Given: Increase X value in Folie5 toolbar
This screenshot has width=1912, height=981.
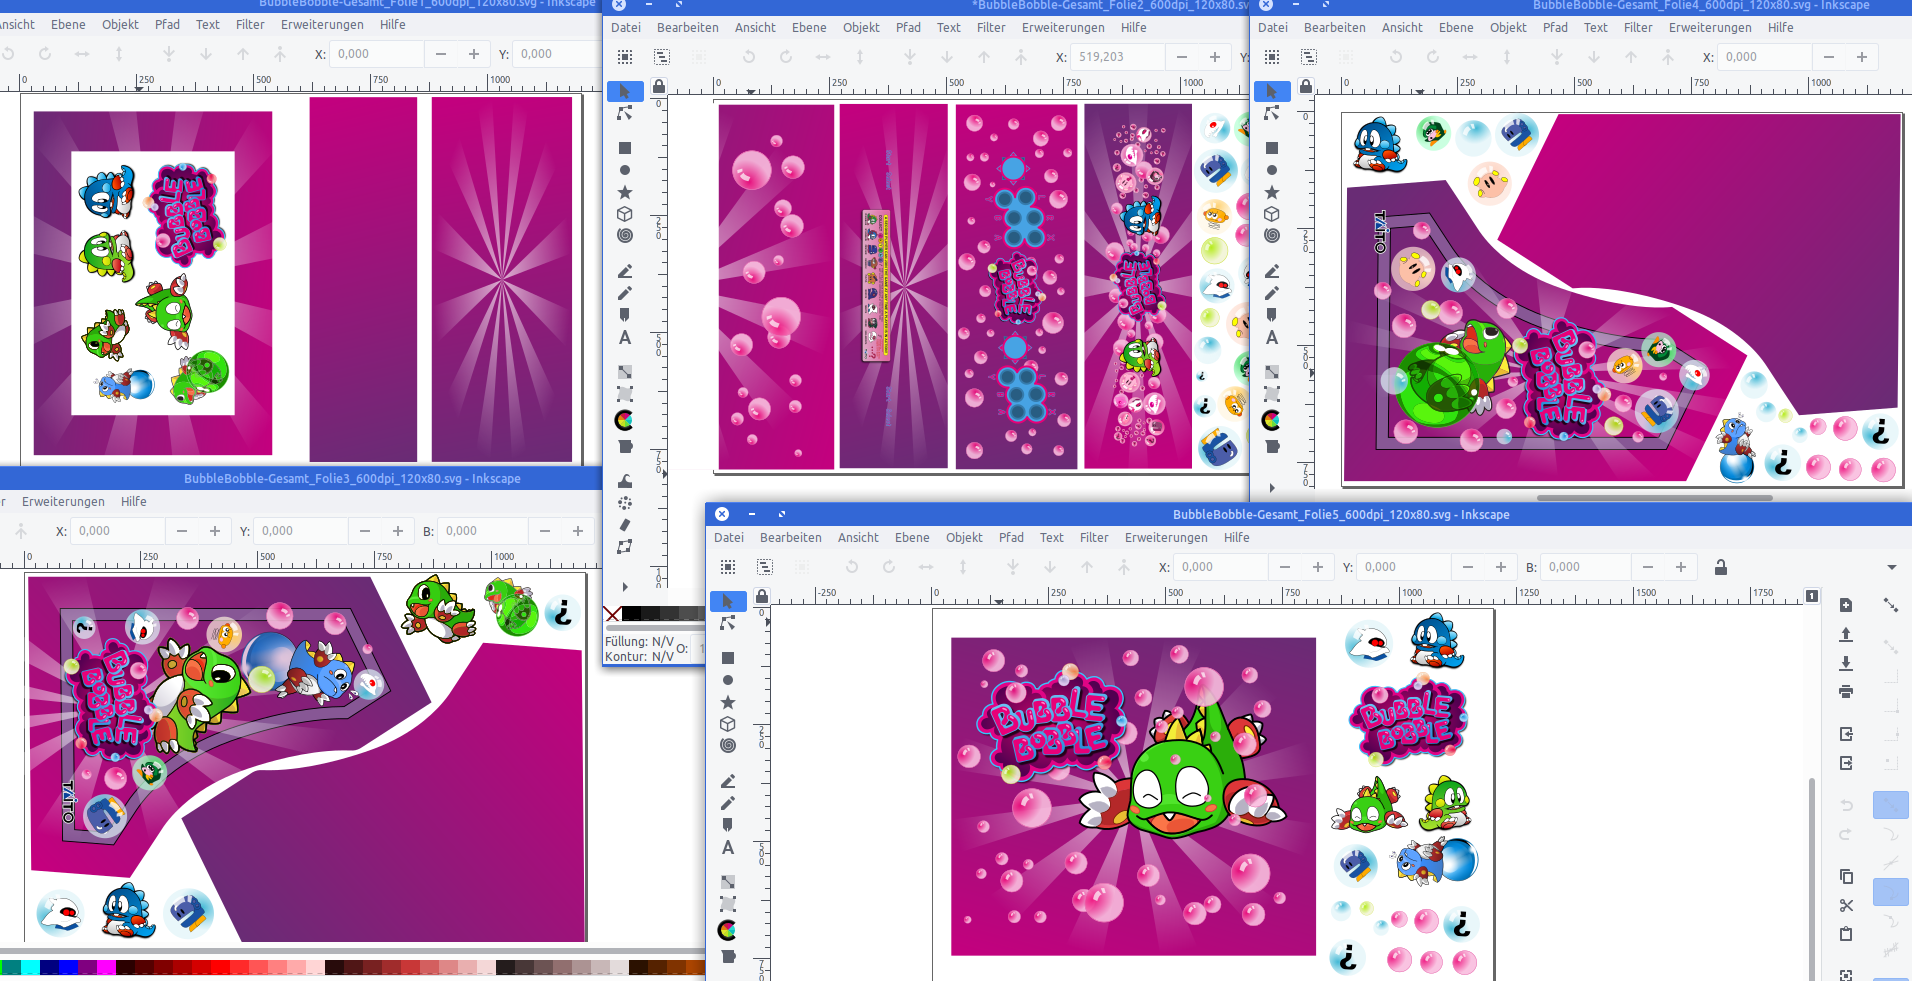Looking at the screenshot, I should click(1318, 567).
